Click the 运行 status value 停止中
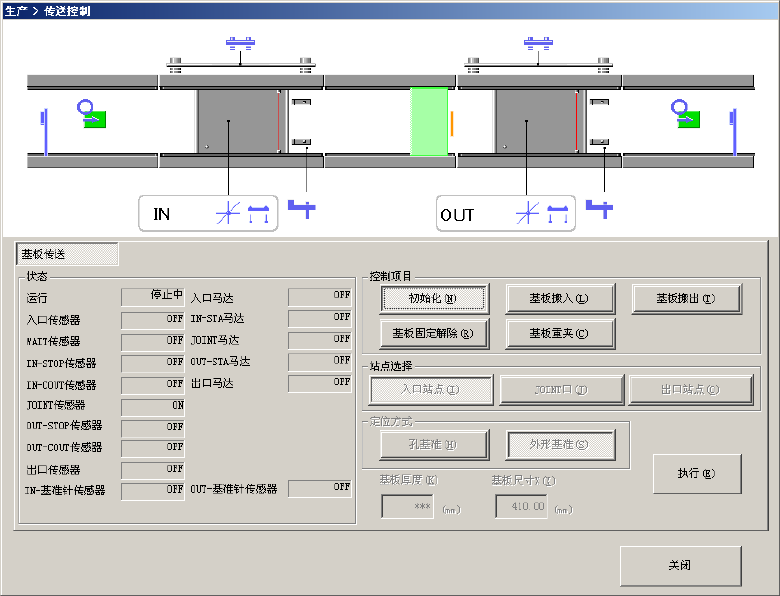780x596 pixels. (x=153, y=297)
